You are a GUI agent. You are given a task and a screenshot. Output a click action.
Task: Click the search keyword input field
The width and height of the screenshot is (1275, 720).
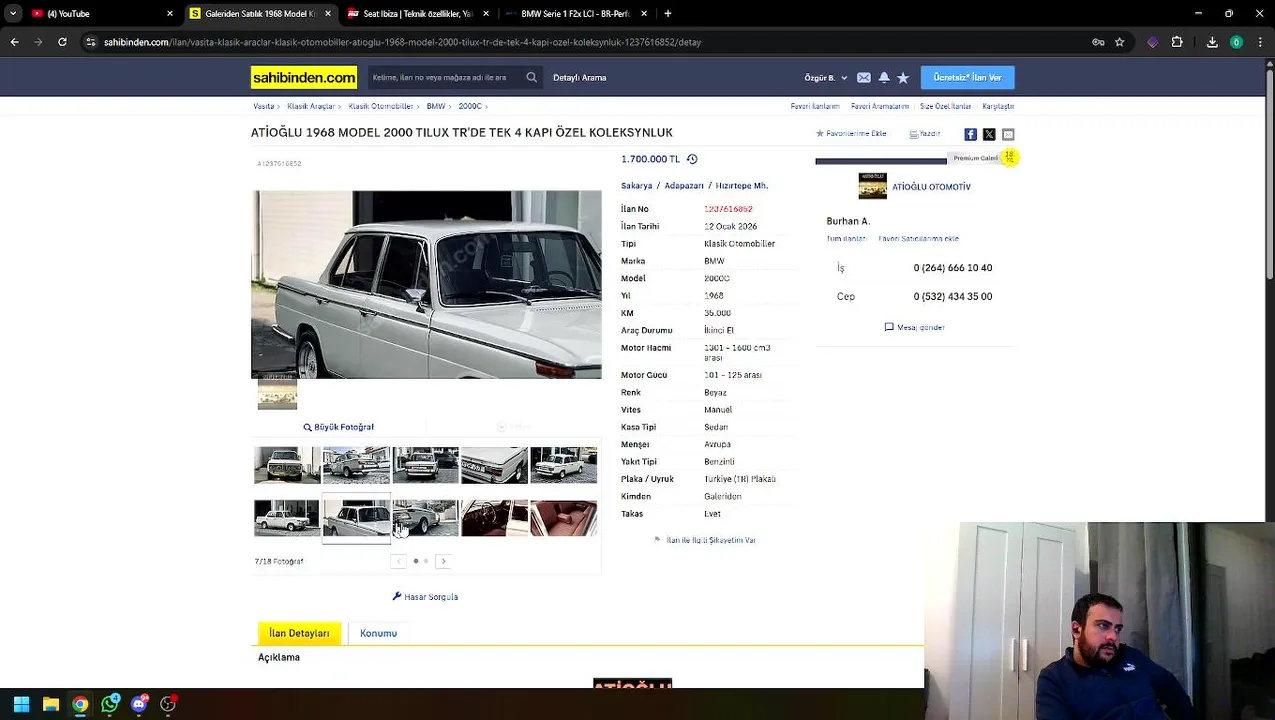(x=444, y=77)
